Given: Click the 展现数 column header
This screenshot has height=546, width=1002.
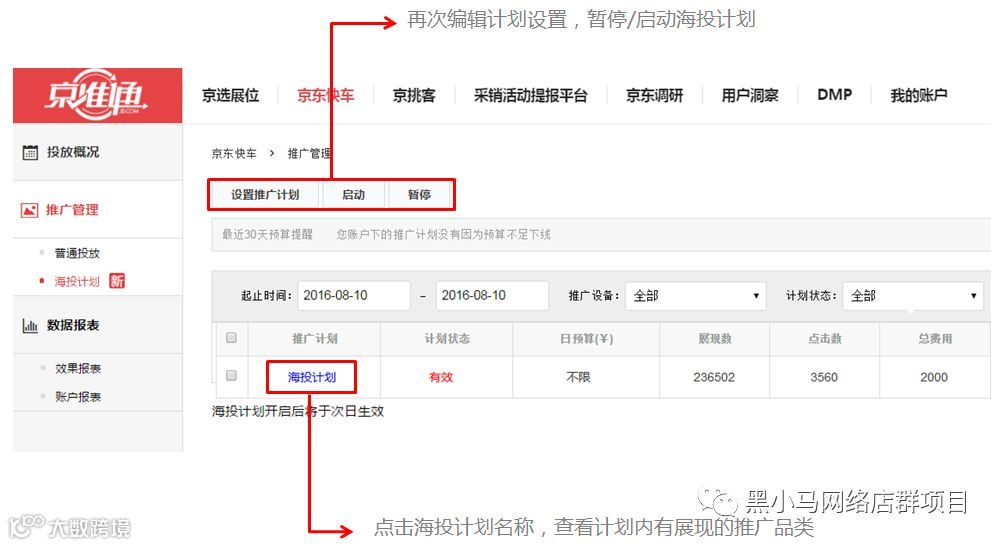Looking at the screenshot, I should [715, 339].
